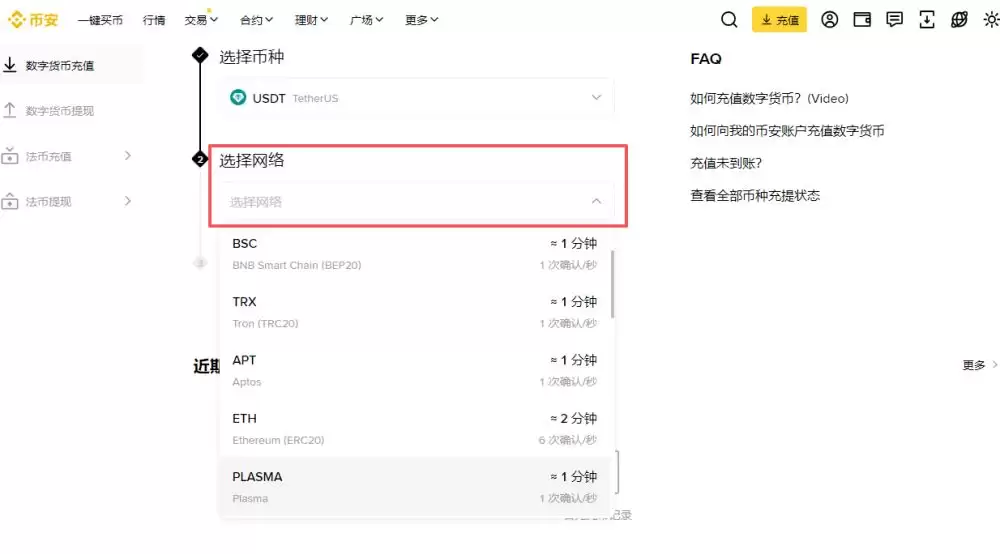Viewport: 1000px width, 554px height.
Task: Select 数字货币充值 in sidebar
Action: [x=71, y=65]
